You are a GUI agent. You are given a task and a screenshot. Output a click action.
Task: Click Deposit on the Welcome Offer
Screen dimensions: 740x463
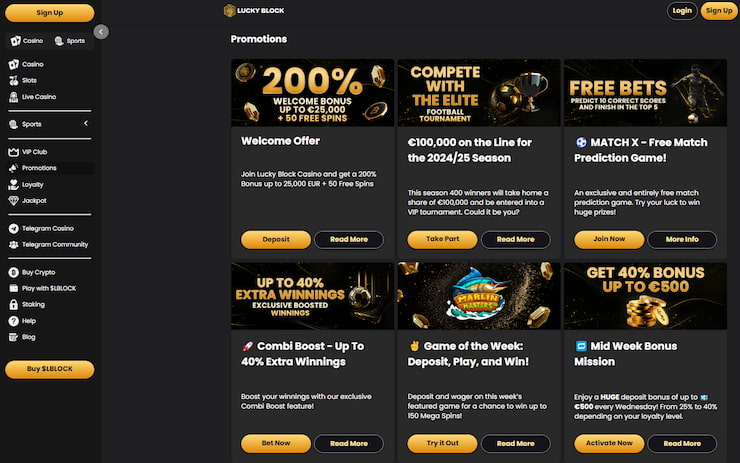coord(276,239)
